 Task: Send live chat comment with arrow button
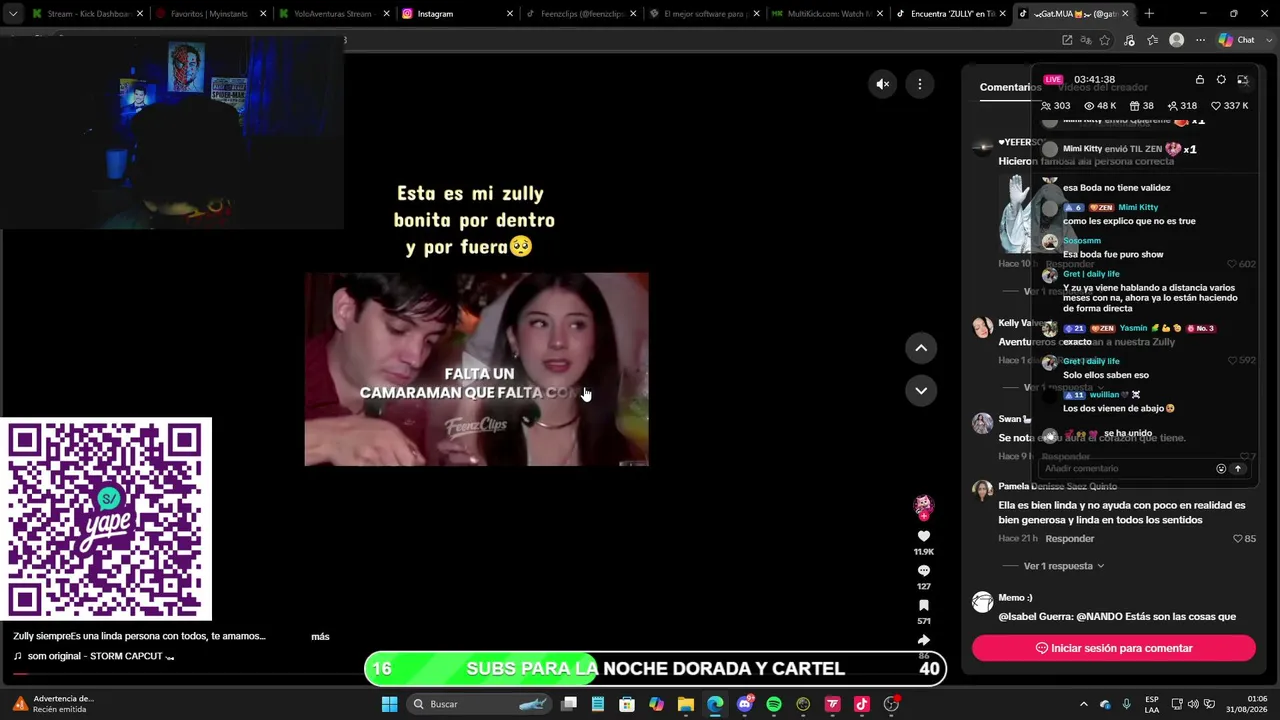[1237, 468]
